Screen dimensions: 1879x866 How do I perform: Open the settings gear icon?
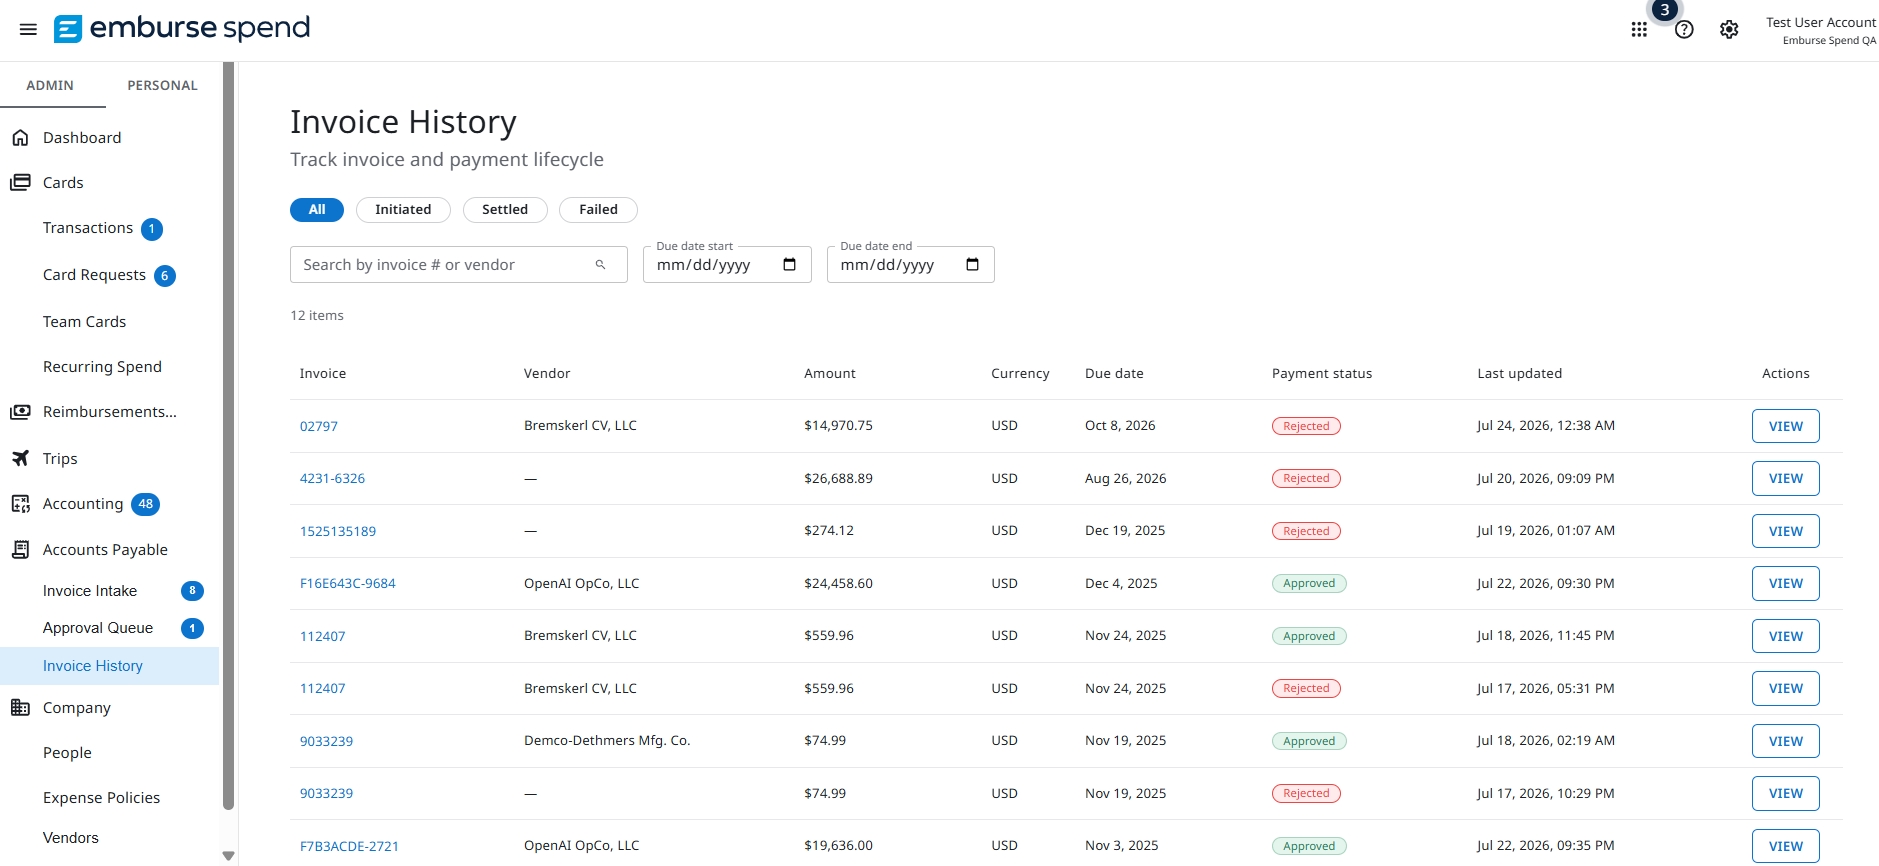coord(1729,29)
